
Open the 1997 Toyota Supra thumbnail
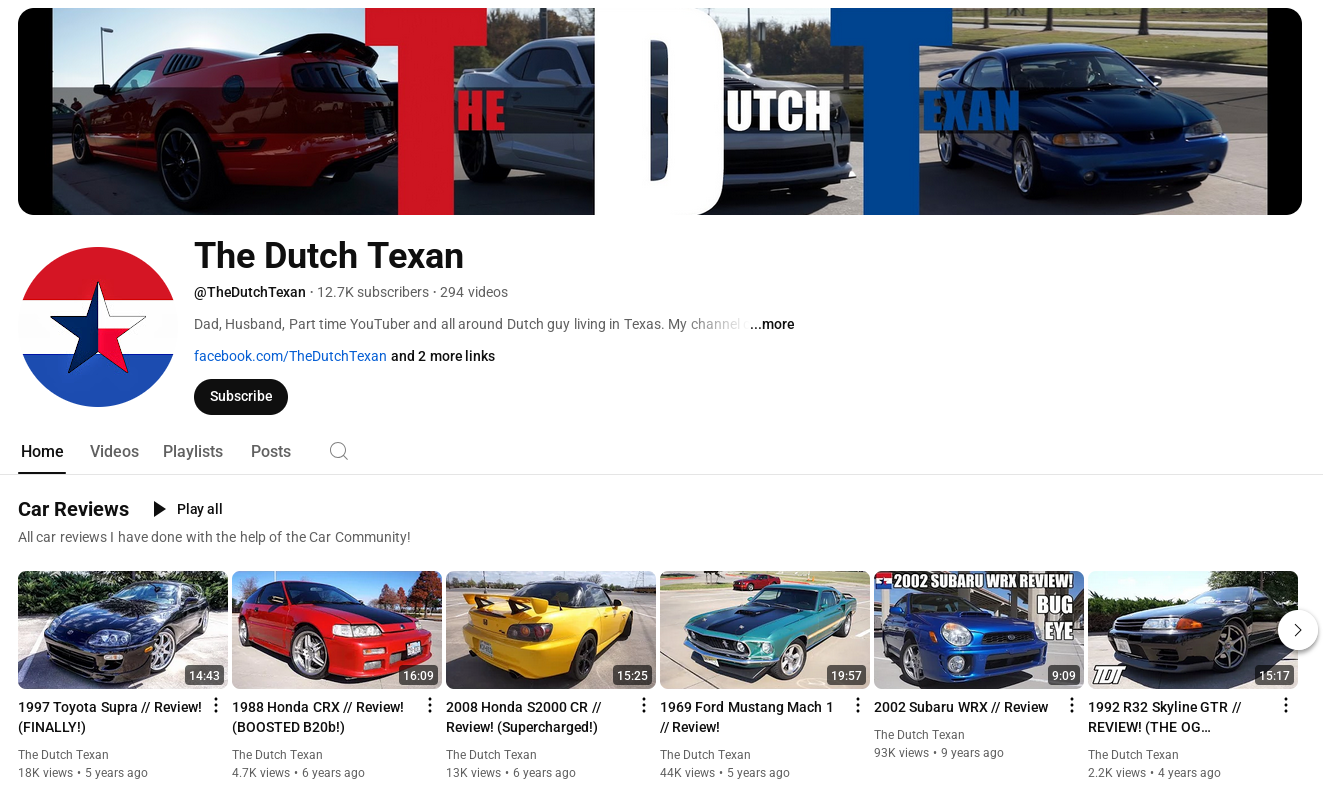point(123,630)
